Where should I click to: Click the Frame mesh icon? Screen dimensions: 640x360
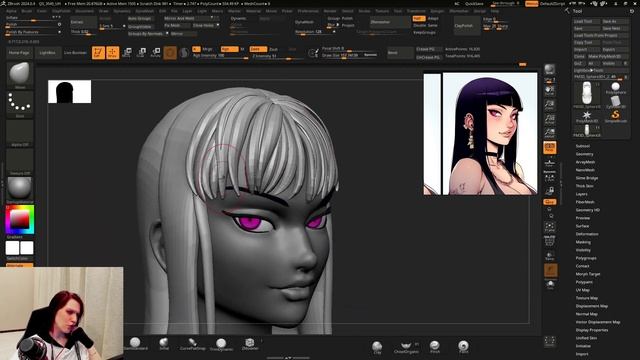pos(549,227)
